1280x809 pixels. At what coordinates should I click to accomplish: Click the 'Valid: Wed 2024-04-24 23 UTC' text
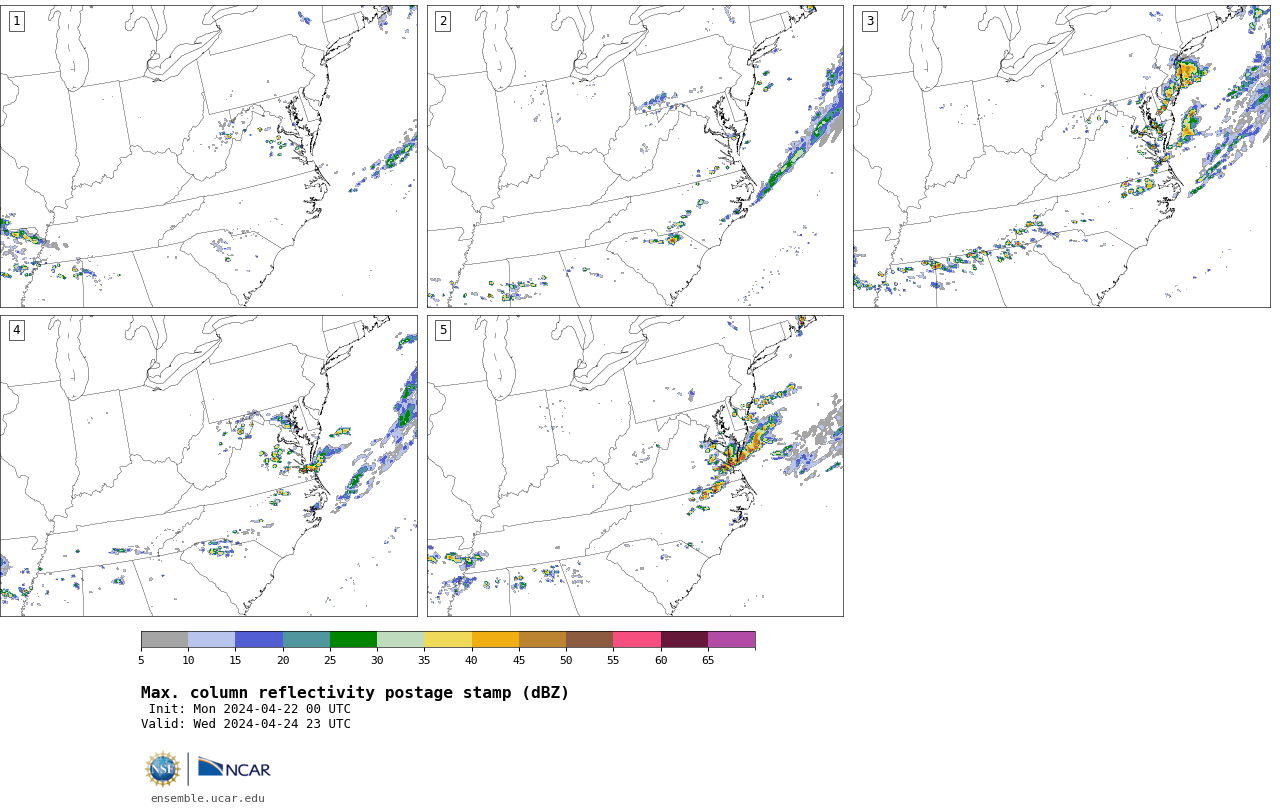[x=246, y=724]
